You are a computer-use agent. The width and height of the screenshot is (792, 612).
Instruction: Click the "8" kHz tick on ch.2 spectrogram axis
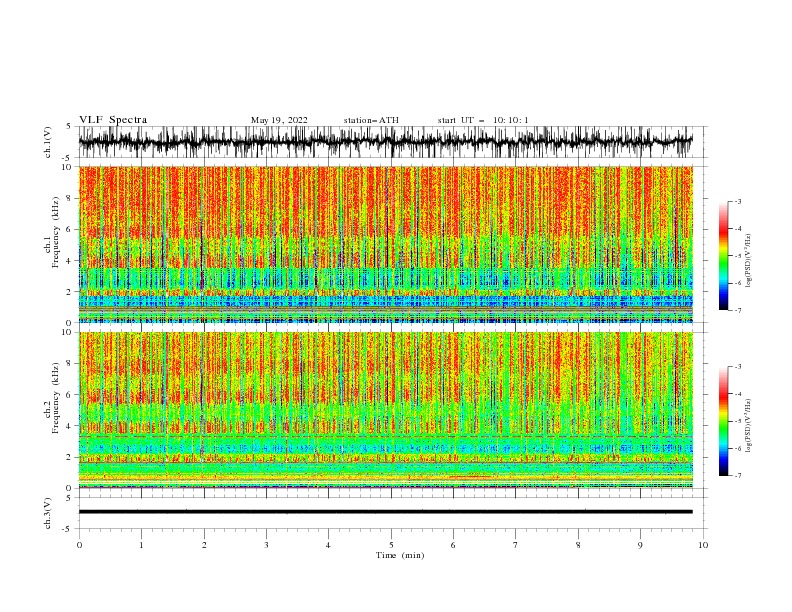point(70,364)
